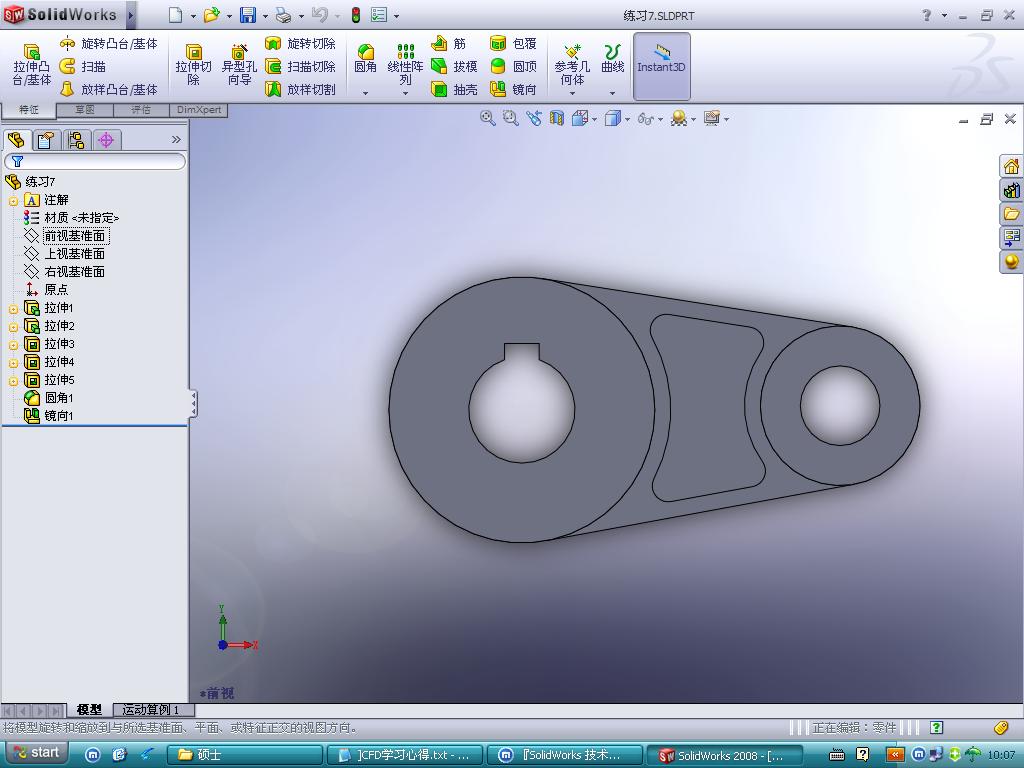Open dropdown arrow under Linear Pattern
Screen dimensions: 1024x768
(406, 93)
